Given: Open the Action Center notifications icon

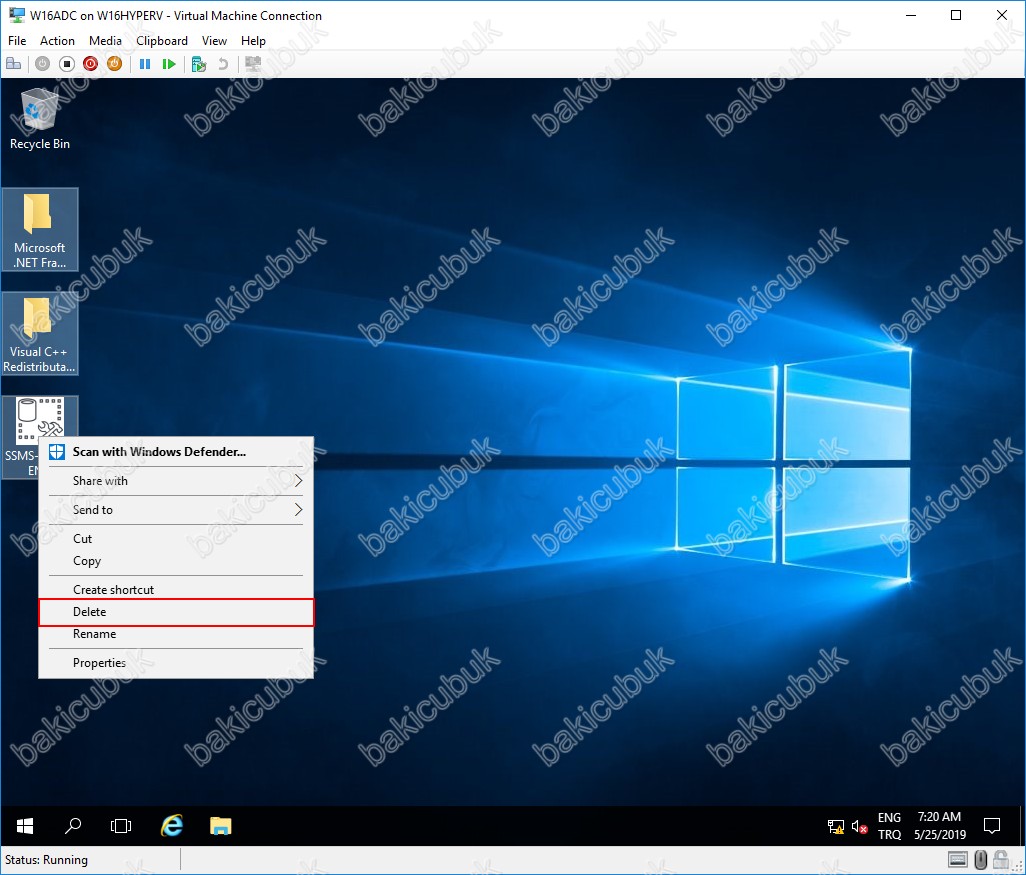Looking at the screenshot, I should pos(992,826).
